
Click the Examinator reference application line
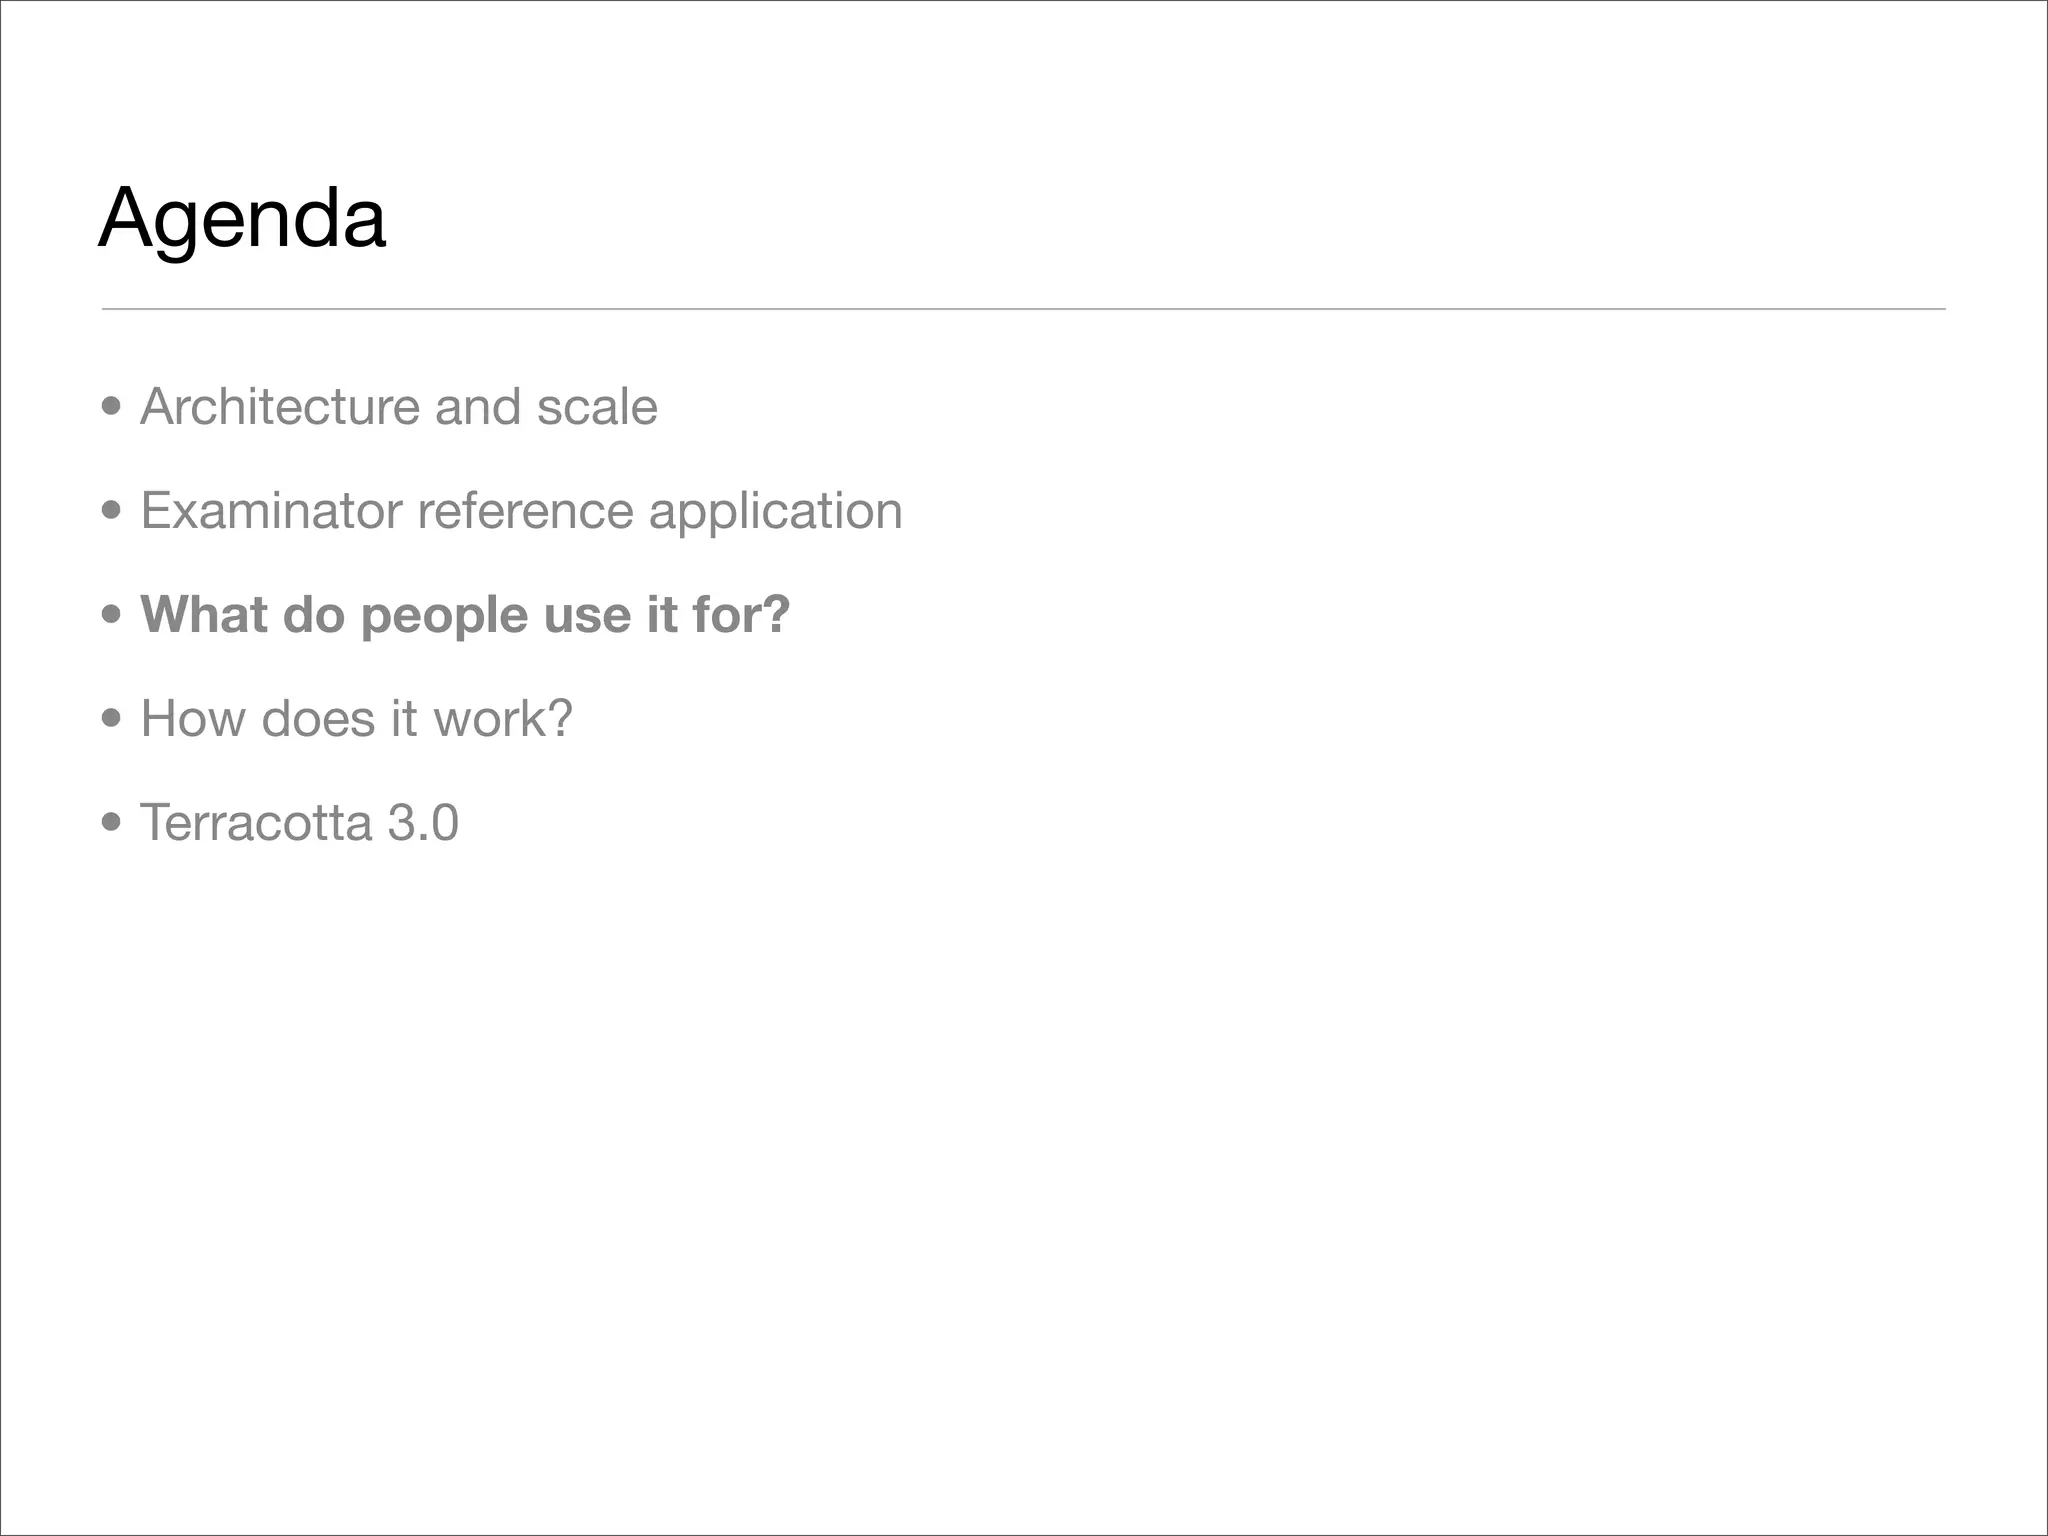coord(521,511)
